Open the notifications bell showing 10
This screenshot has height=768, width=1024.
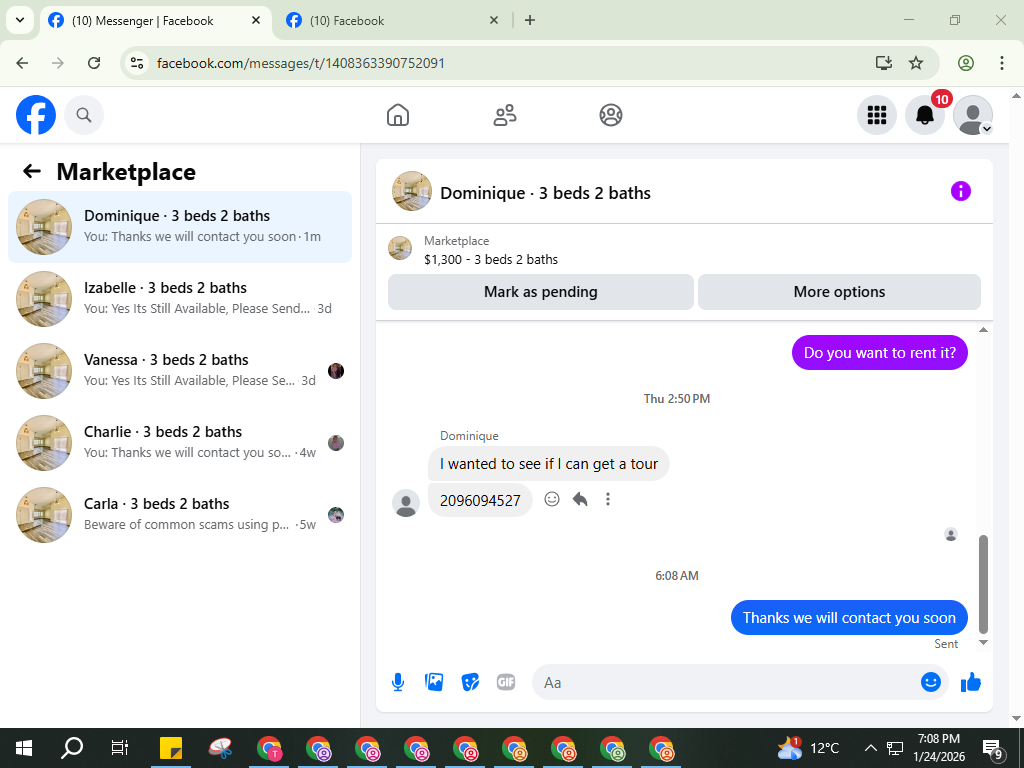925,115
